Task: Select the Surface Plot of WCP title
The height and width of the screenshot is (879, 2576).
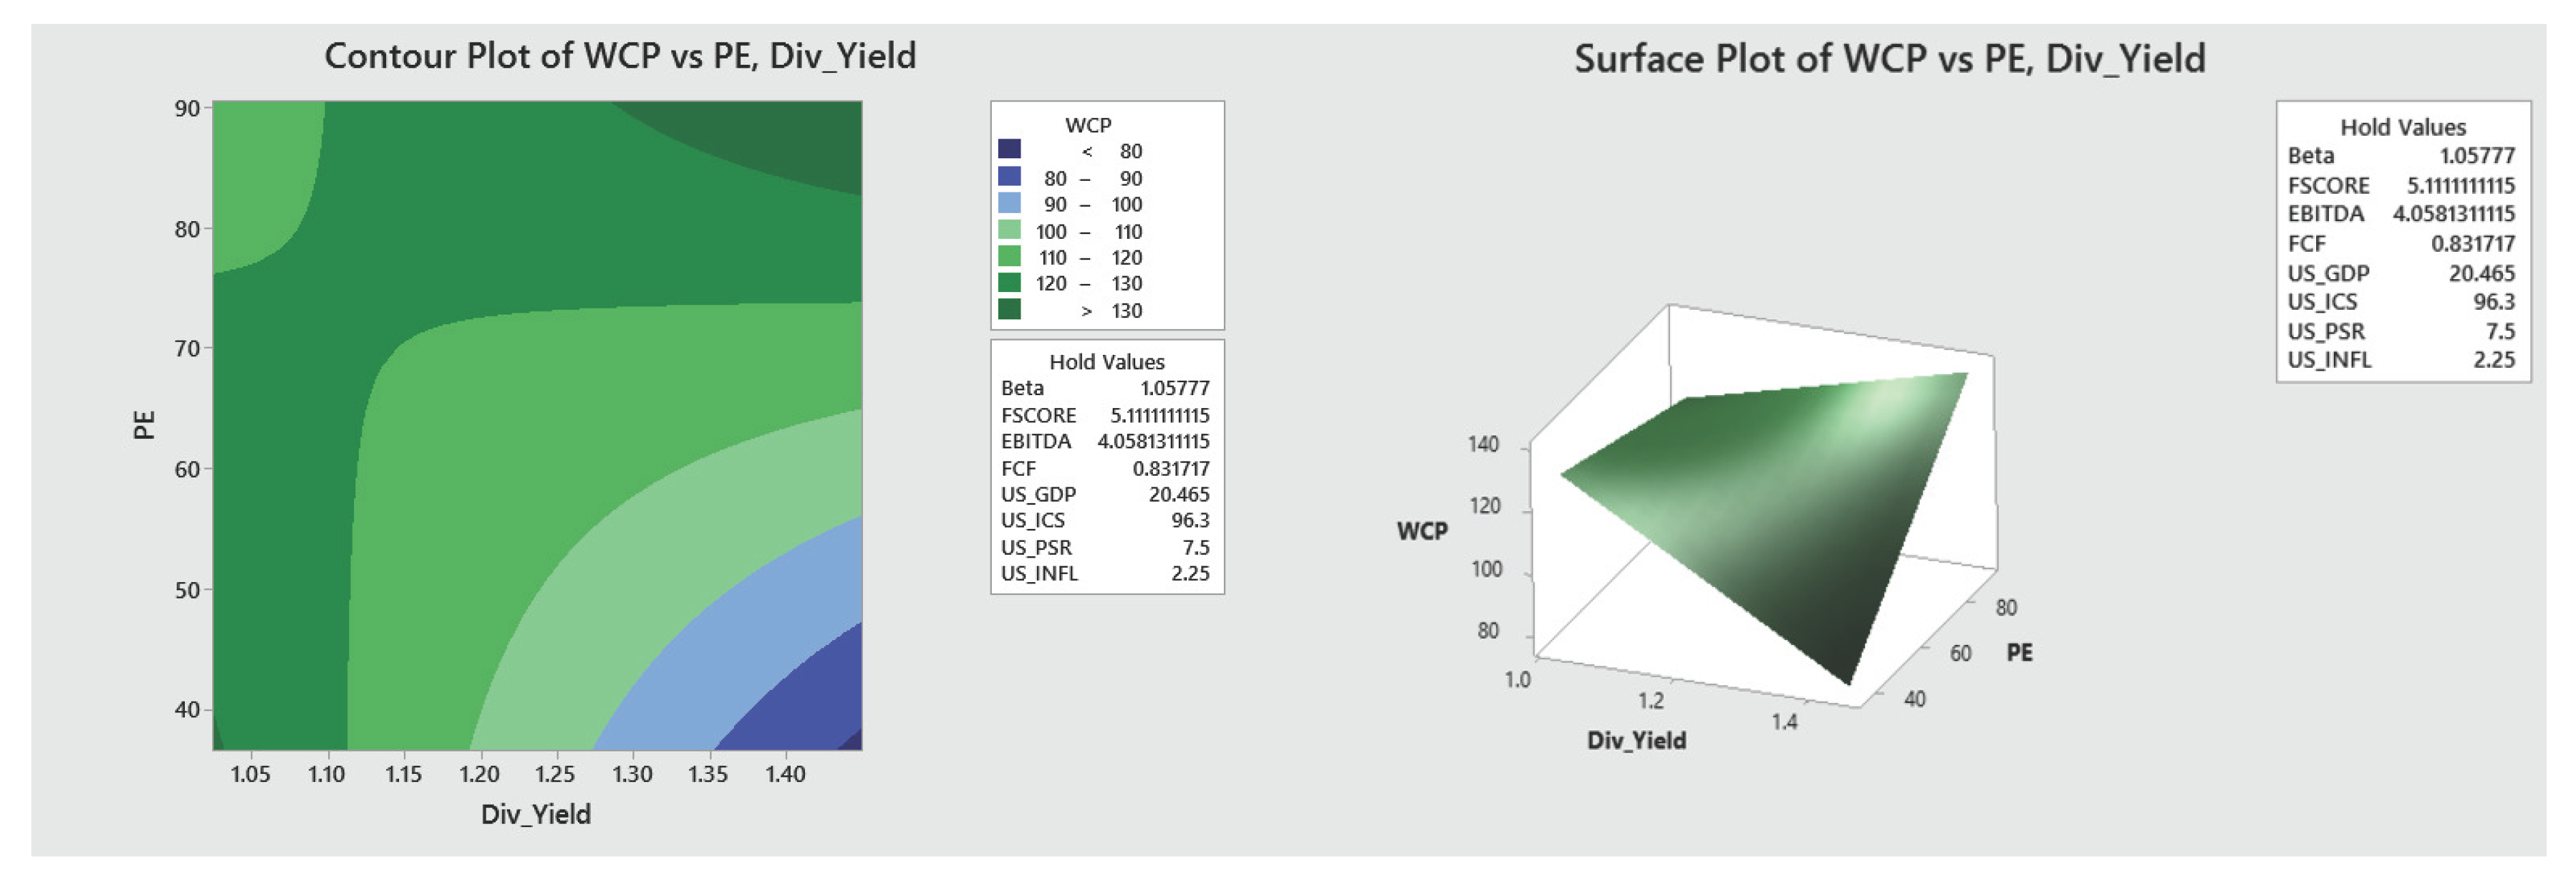Action: click(x=1889, y=59)
